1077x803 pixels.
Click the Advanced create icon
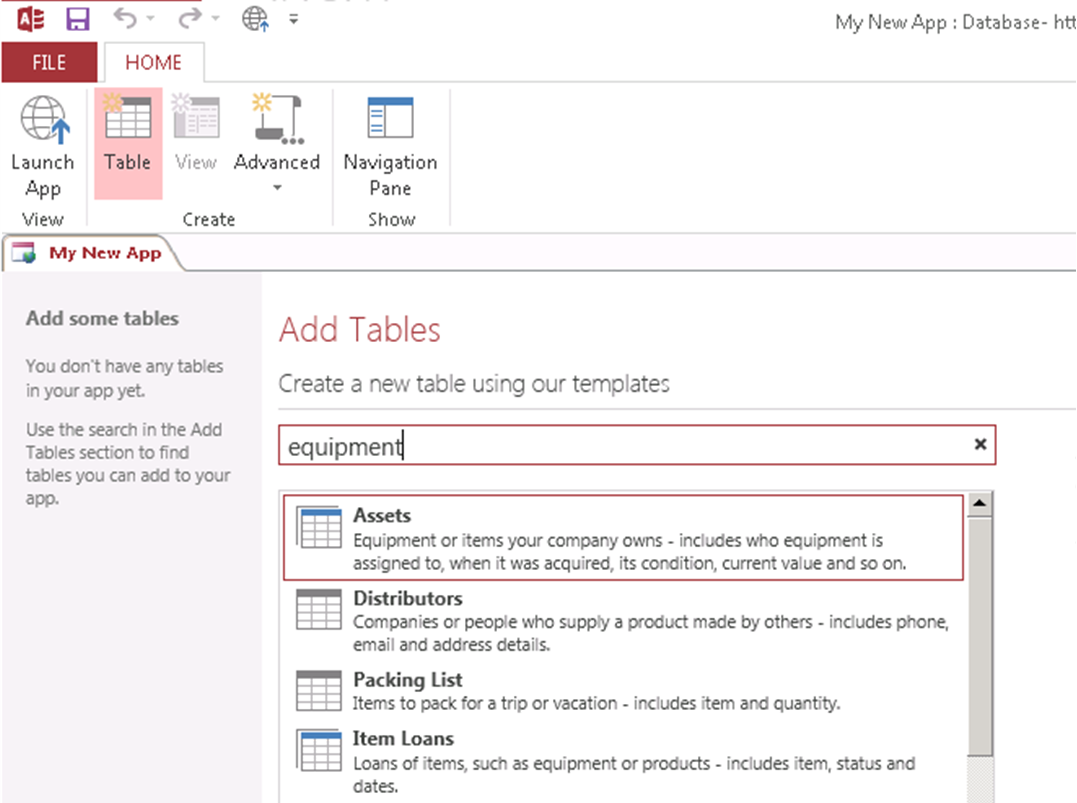pos(277,120)
